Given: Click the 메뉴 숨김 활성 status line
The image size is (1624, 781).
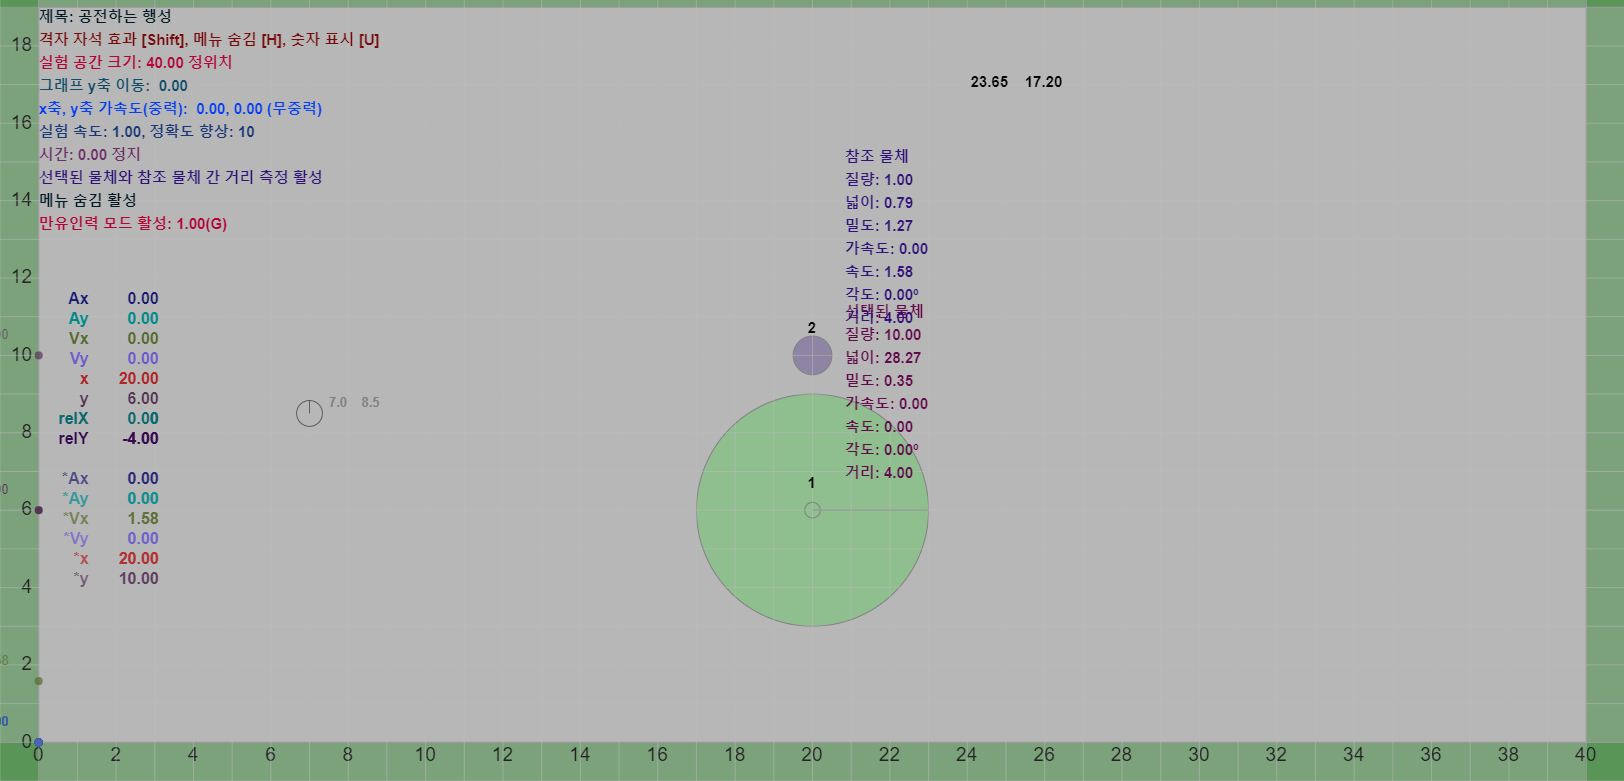Looking at the screenshot, I should click(x=88, y=200).
